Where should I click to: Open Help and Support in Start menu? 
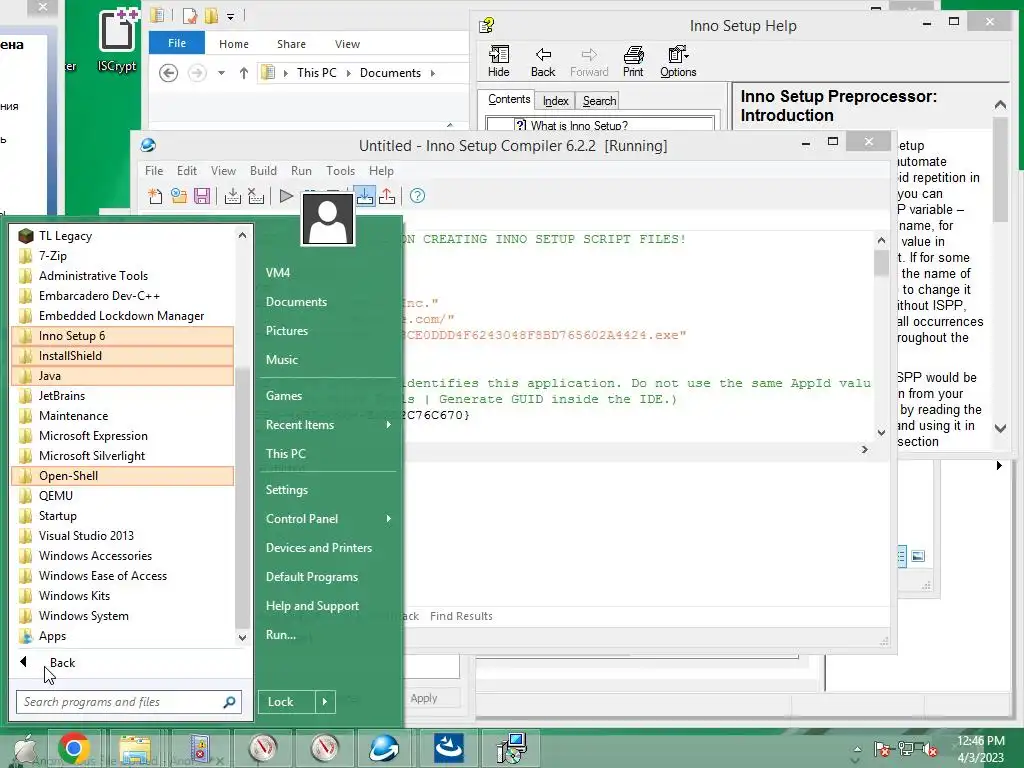(312, 606)
